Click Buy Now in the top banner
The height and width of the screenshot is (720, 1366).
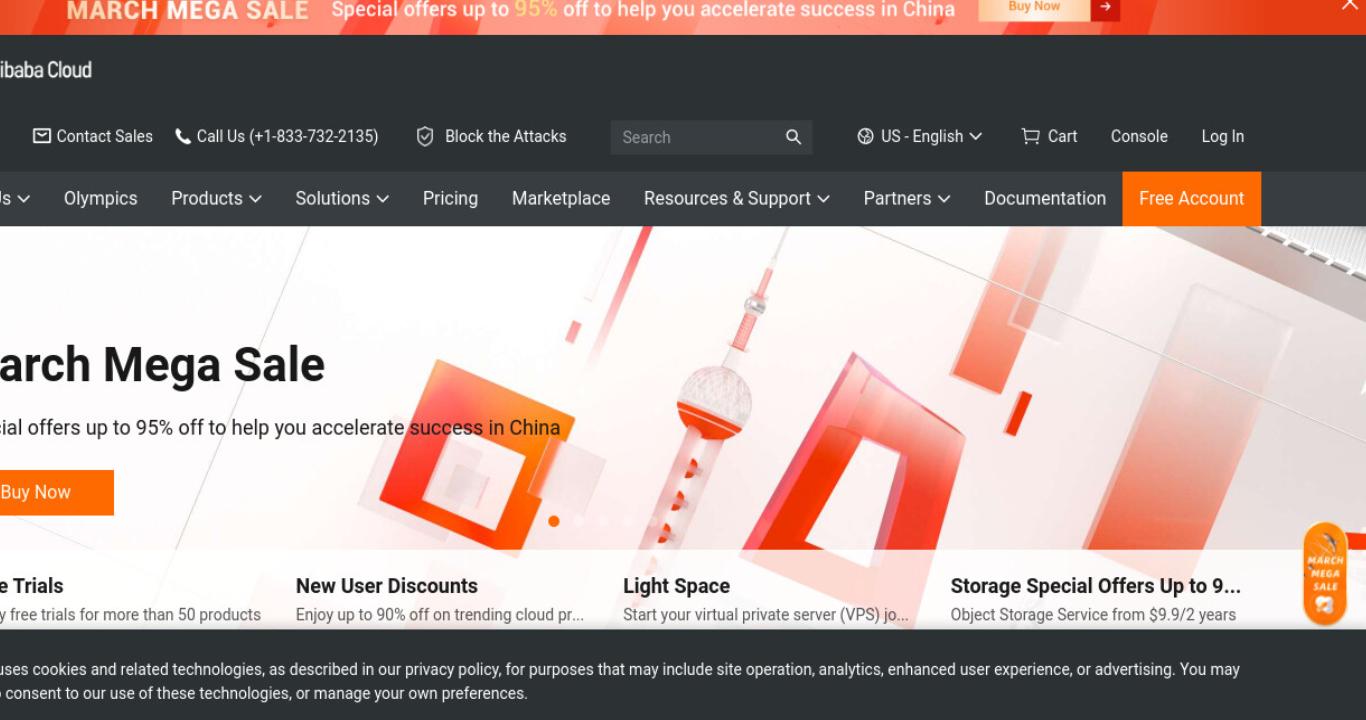(1034, 7)
